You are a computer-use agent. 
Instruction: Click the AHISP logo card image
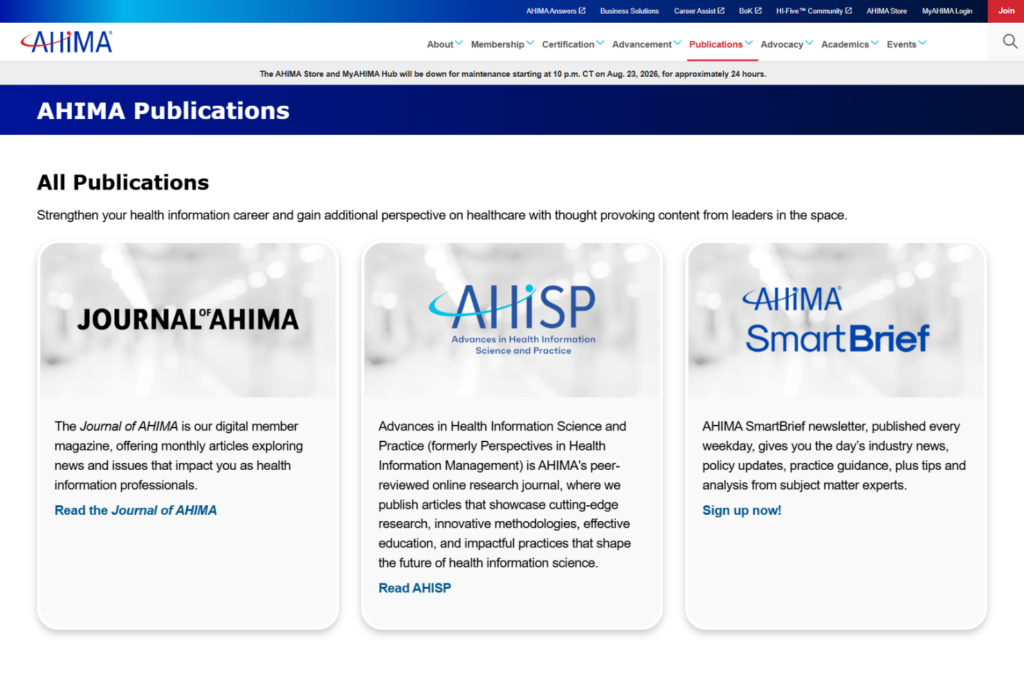512,320
